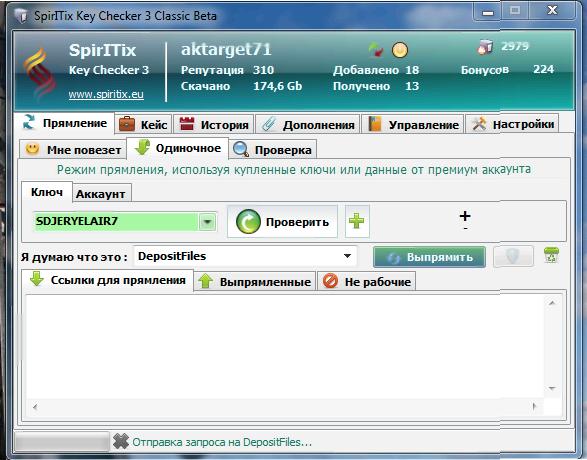Switch to the Аккаунт tab
Viewport: 587px width, 460px height.
tap(101, 194)
